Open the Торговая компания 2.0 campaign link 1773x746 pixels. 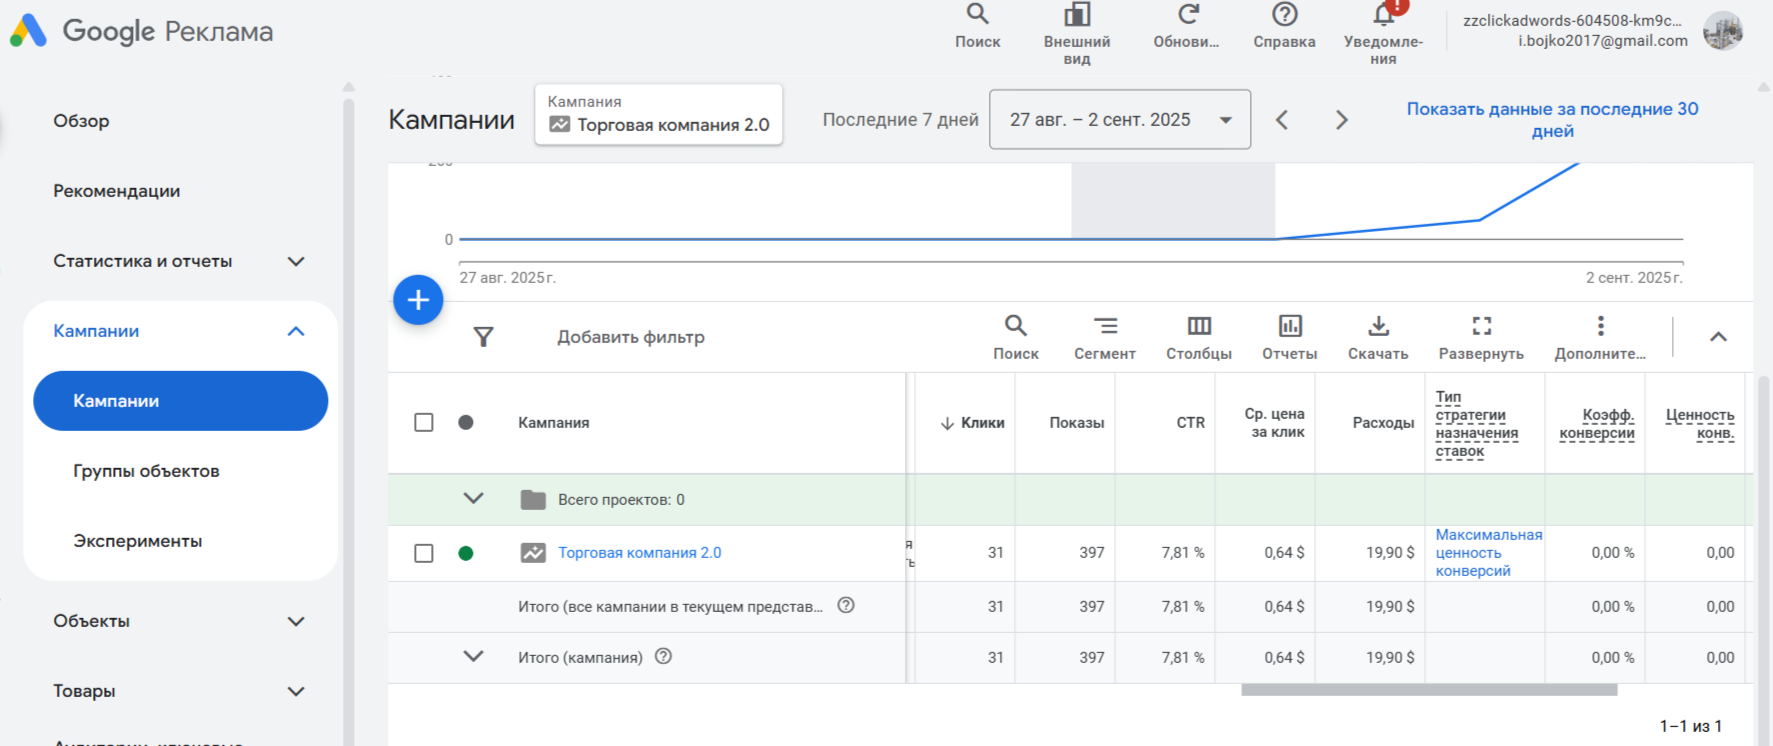[640, 553]
